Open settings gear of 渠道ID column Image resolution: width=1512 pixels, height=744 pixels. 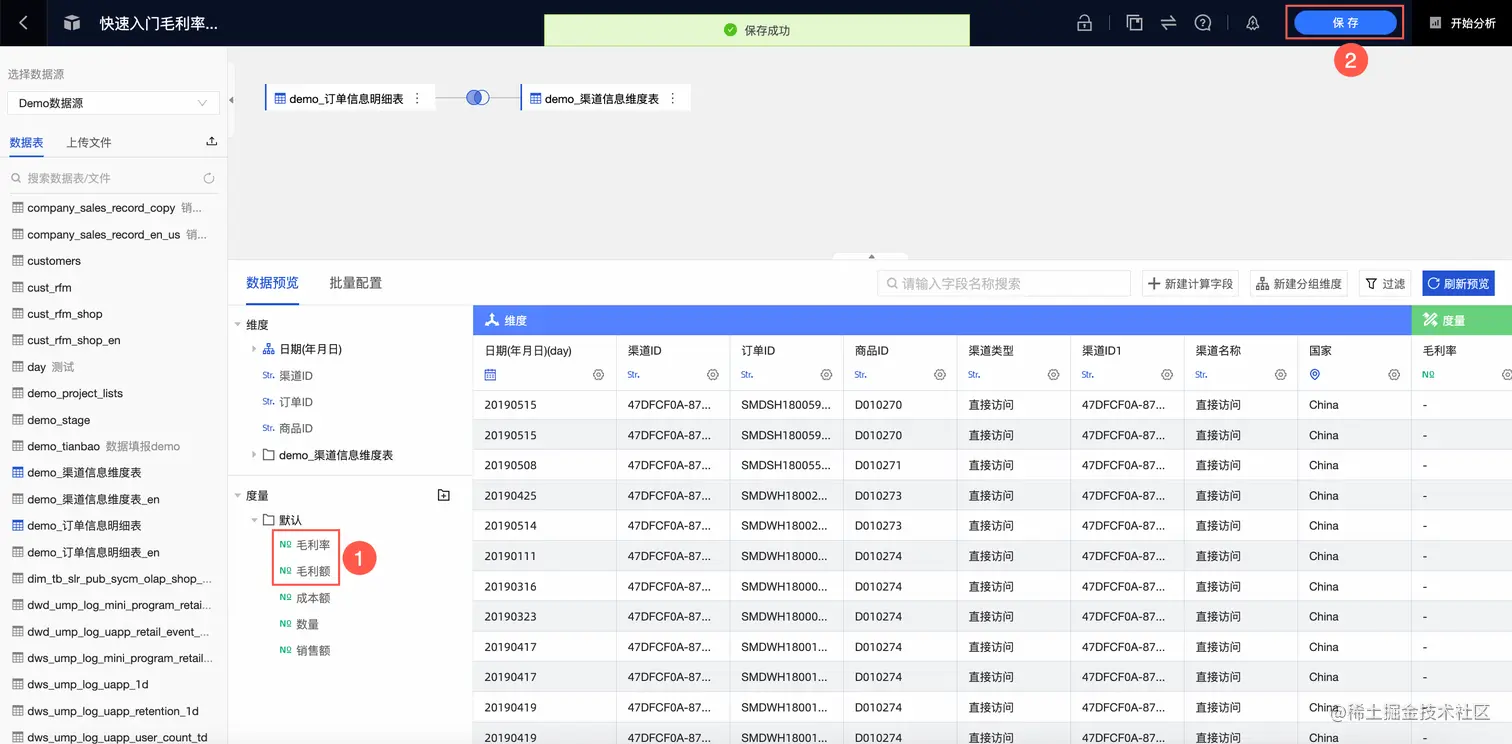(712, 374)
